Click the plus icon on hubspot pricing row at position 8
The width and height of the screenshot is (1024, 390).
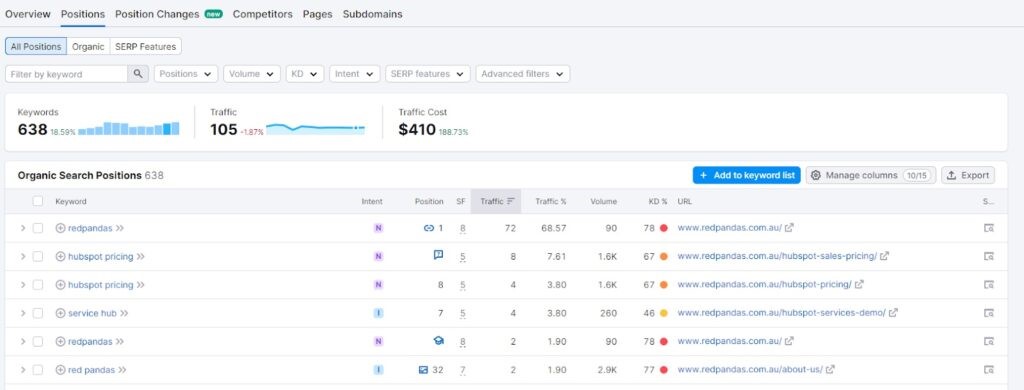[x=60, y=285]
